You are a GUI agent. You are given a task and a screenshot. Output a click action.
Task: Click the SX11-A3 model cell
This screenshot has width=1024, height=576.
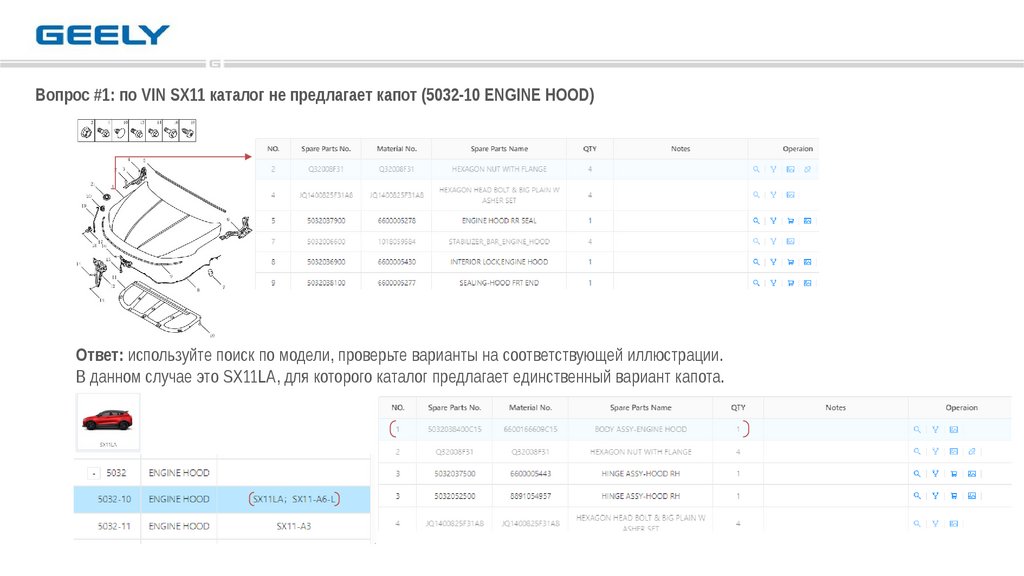coord(293,526)
